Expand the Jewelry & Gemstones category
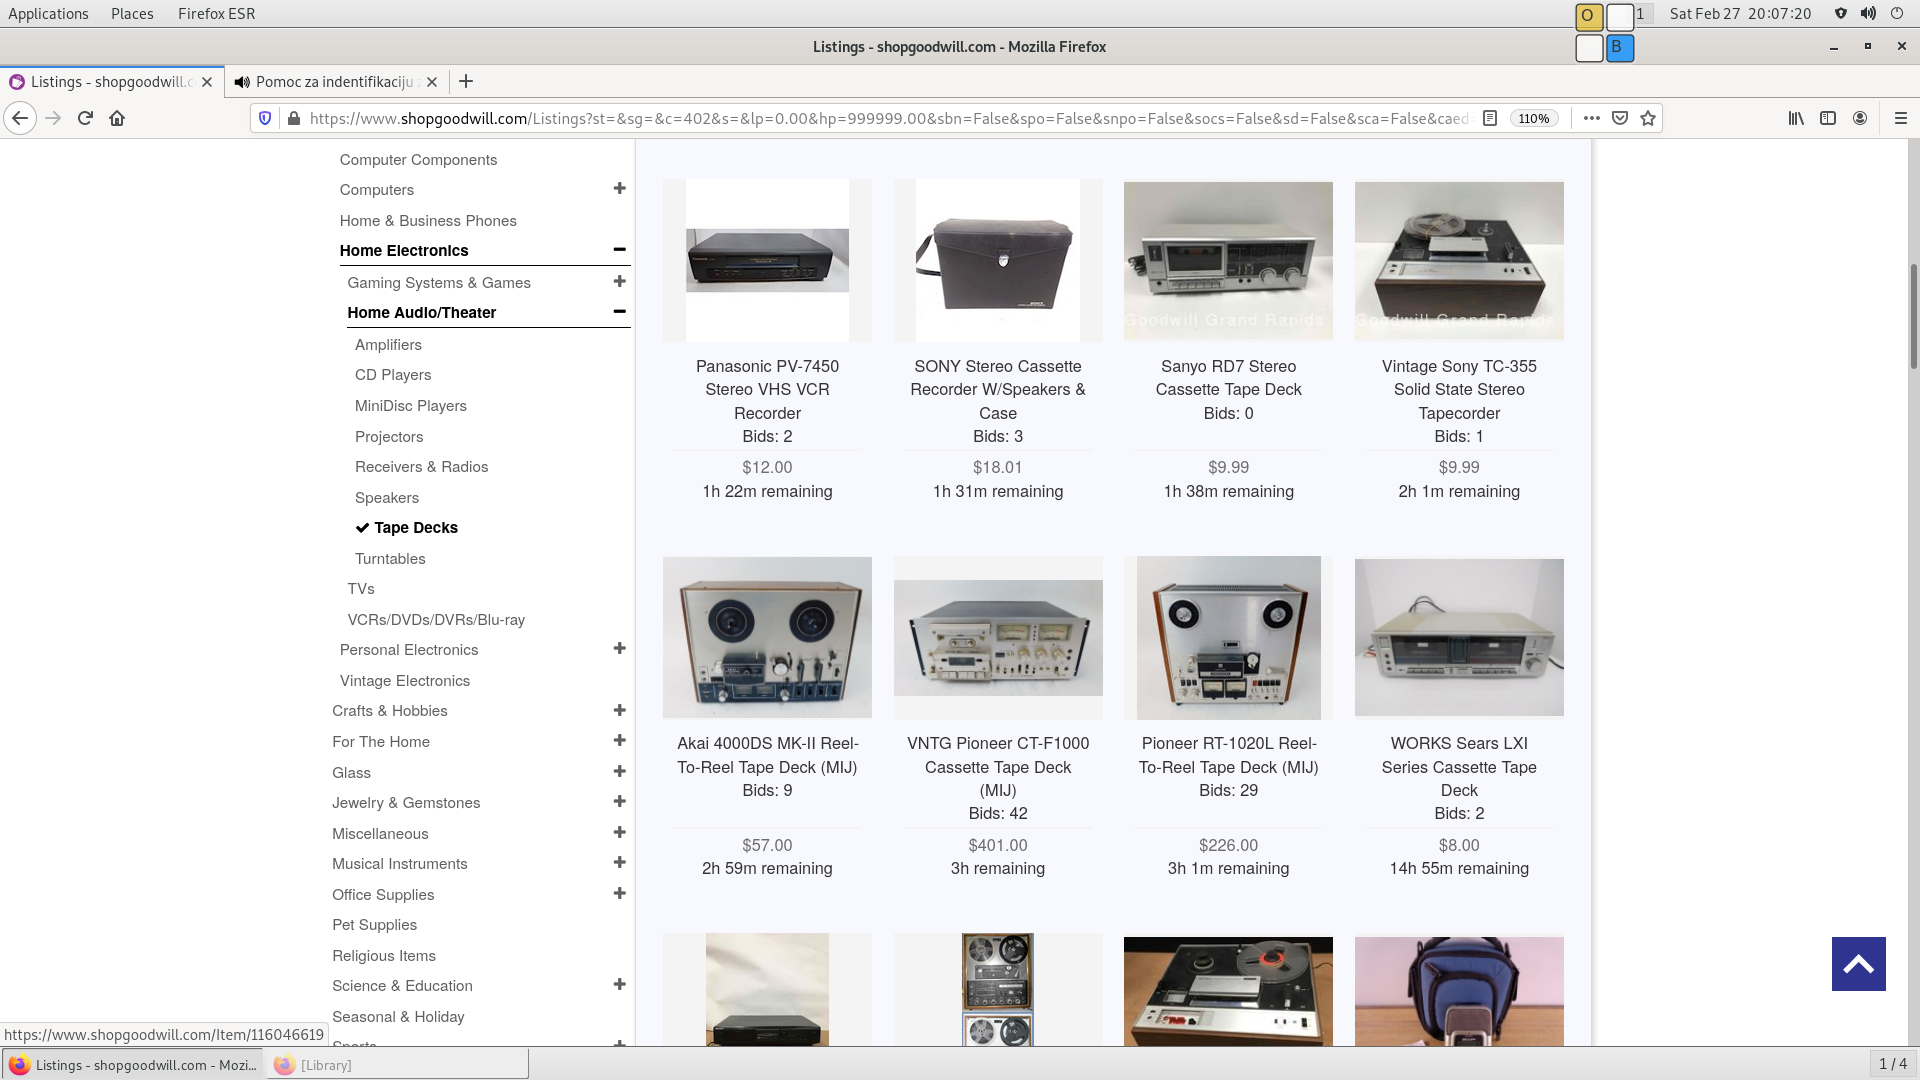Image resolution: width=1920 pixels, height=1080 pixels. pyautogui.click(x=619, y=802)
